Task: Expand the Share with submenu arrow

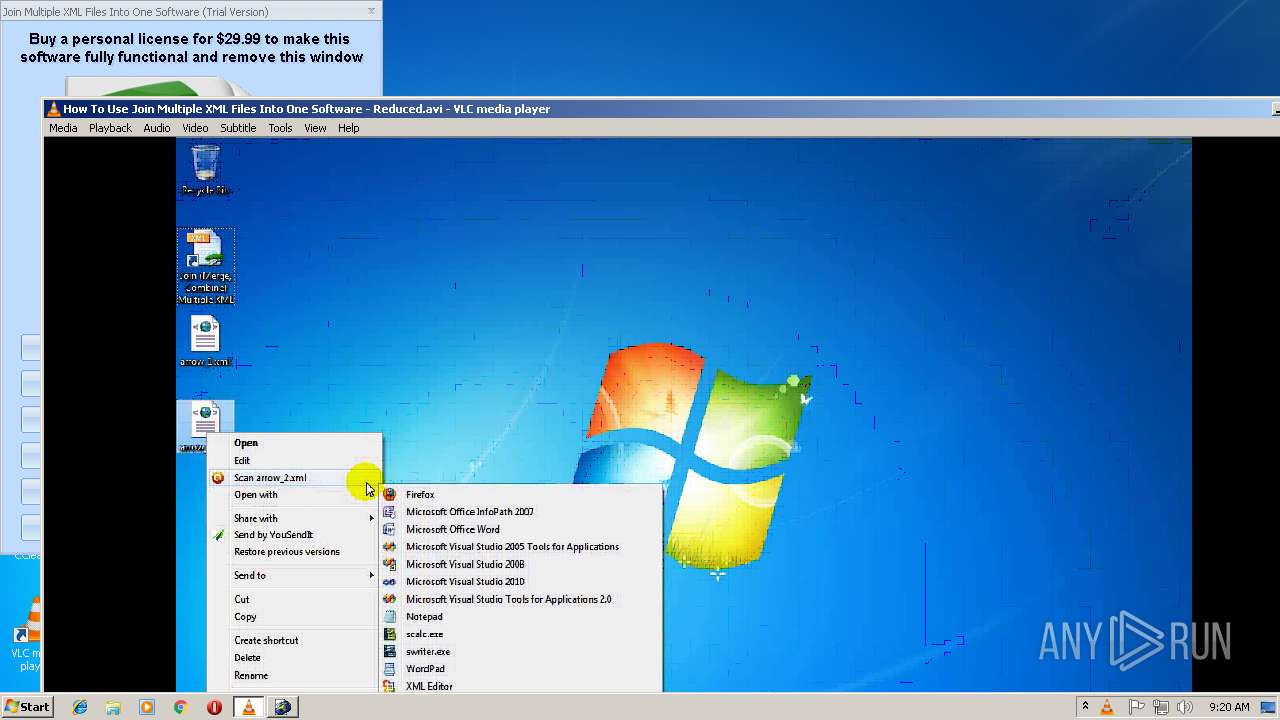Action: point(371,518)
